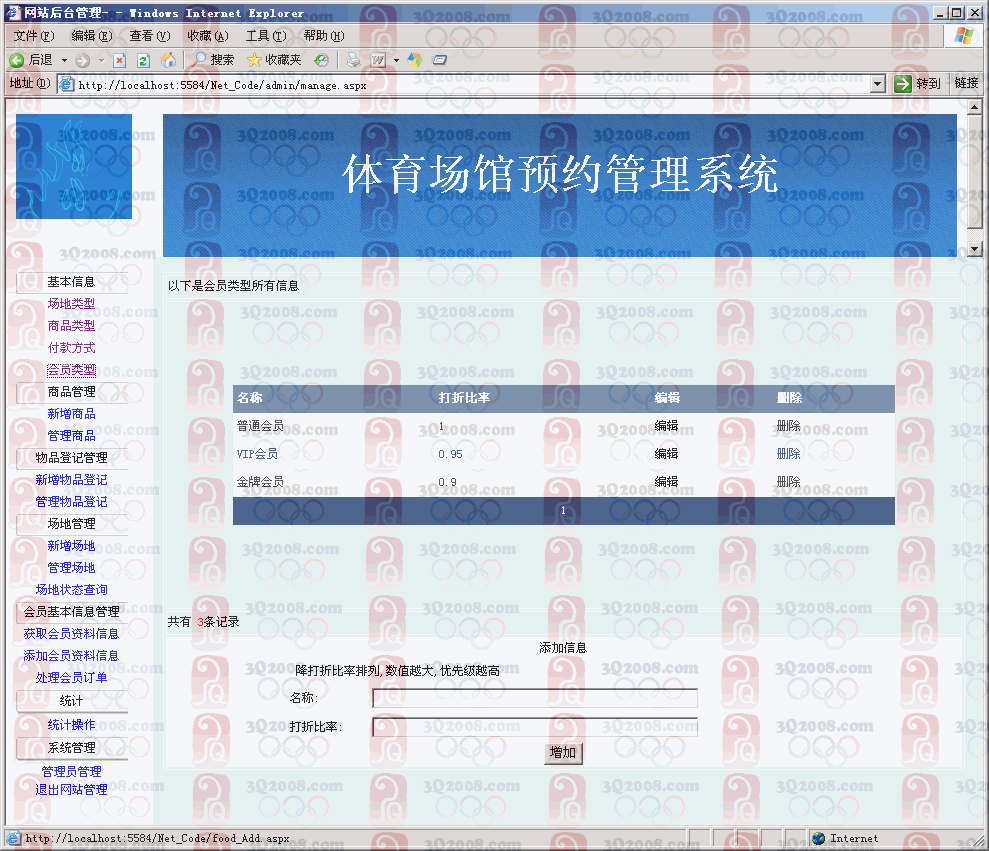Select the 名称 column header

click(x=250, y=398)
